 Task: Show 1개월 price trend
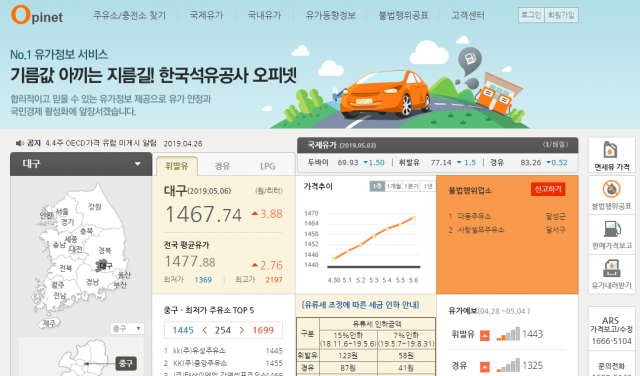394,186
